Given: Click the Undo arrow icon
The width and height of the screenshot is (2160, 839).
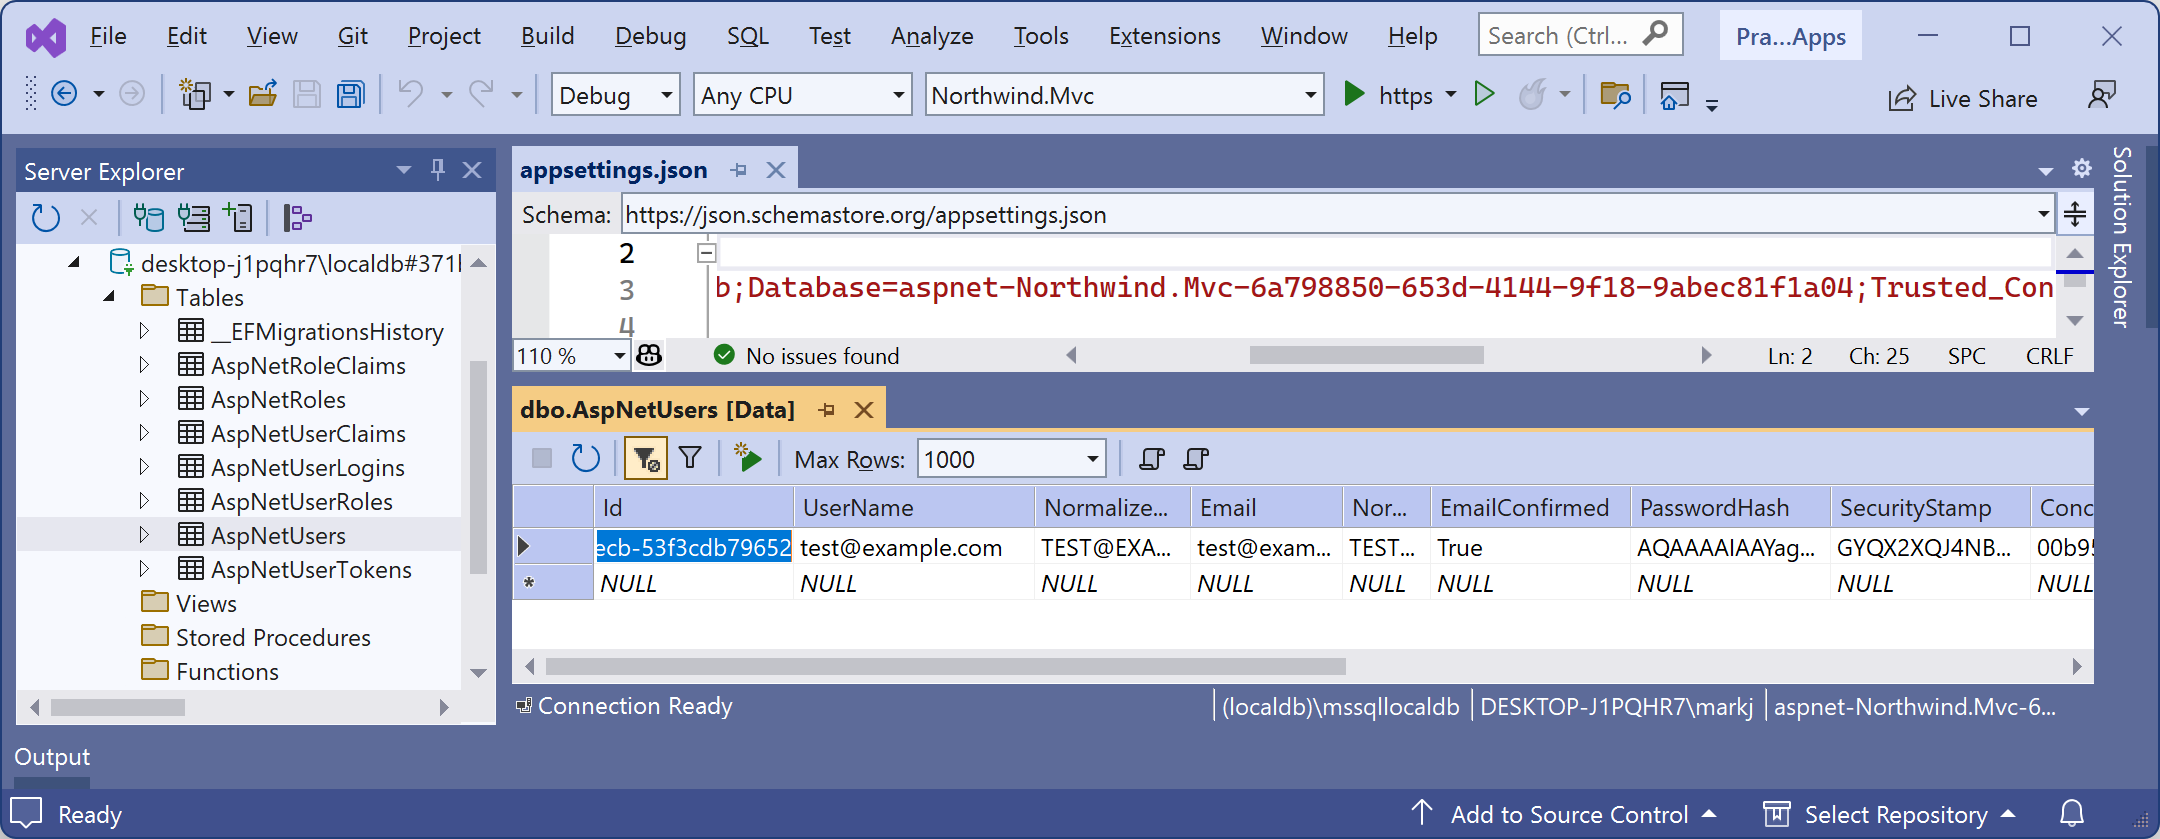Looking at the screenshot, I should coord(410,94).
